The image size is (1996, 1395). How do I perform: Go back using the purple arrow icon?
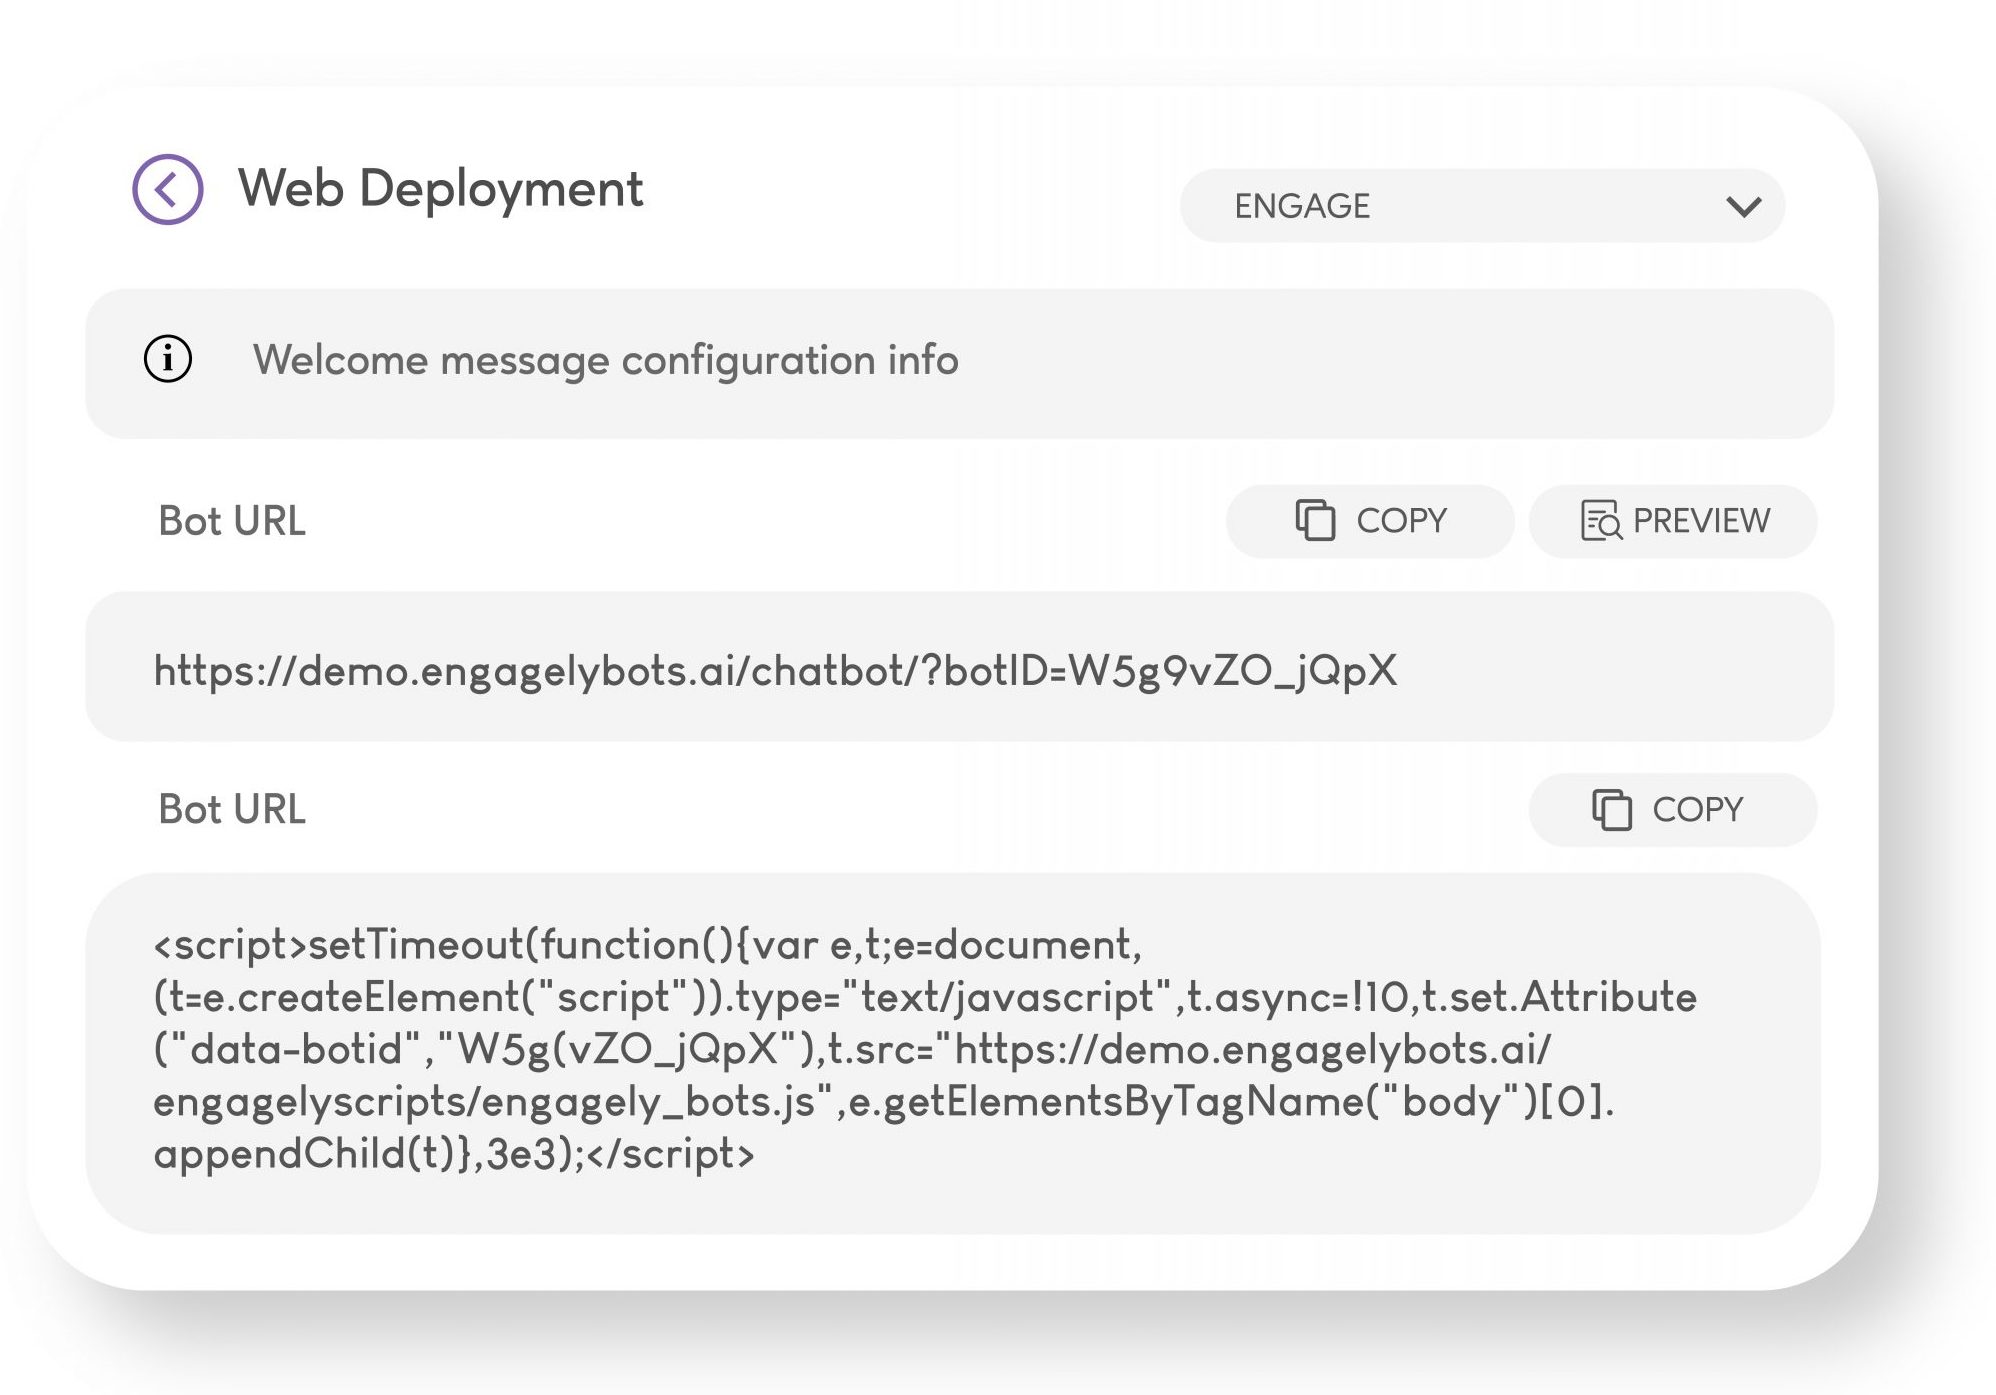pyautogui.click(x=168, y=189)
